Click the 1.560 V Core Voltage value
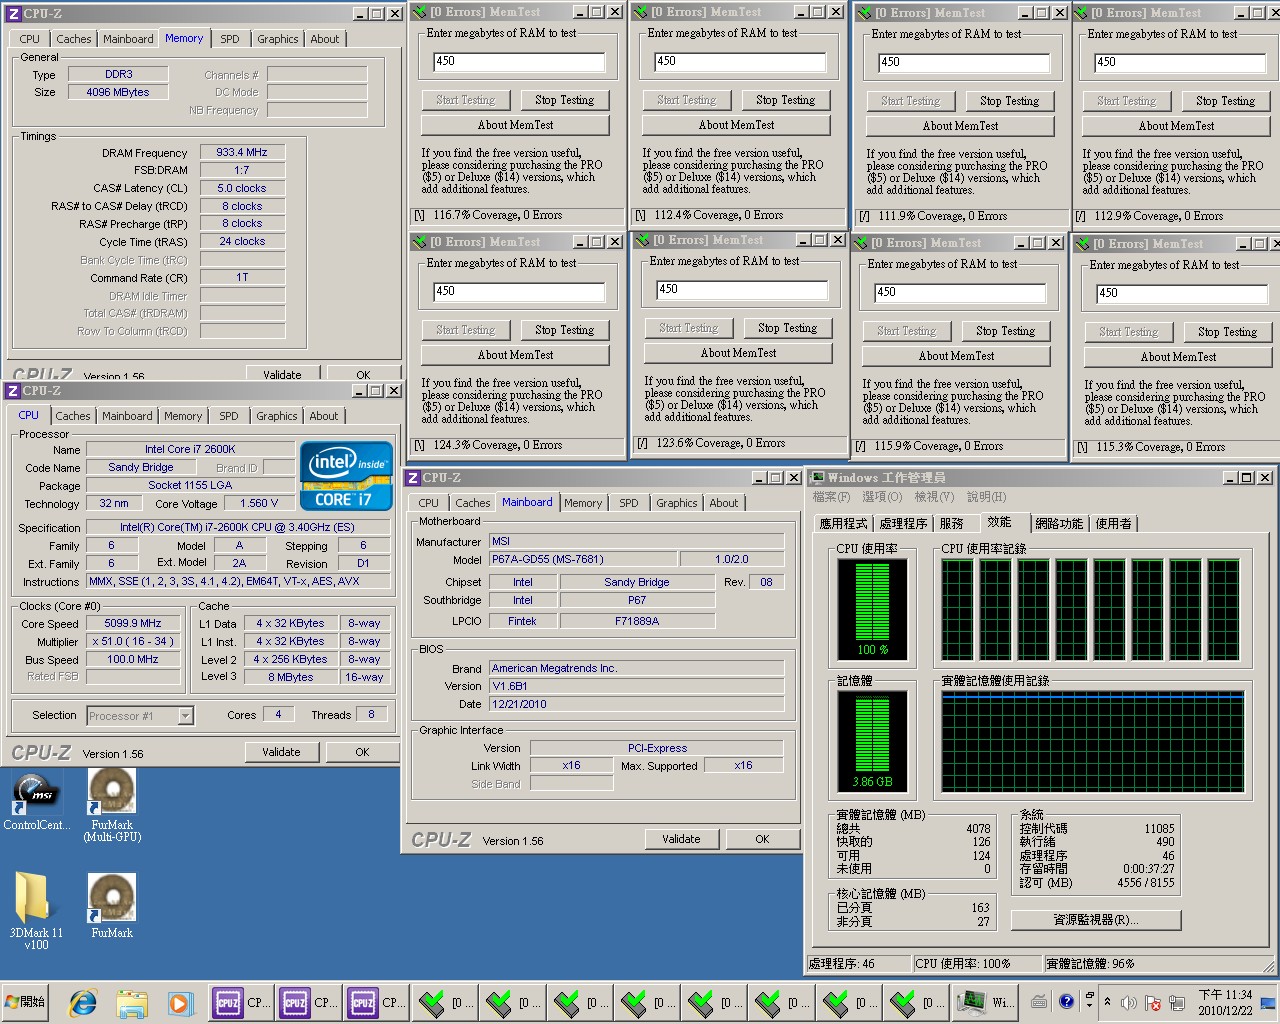The height and width of the screenshot is (1024, 1280). click(260, 503)
